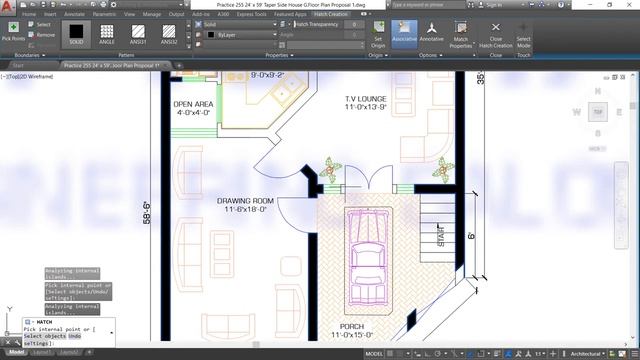Click the Open file icon in Quick Access
Viewport: 640px width, 360px height.
33,4
